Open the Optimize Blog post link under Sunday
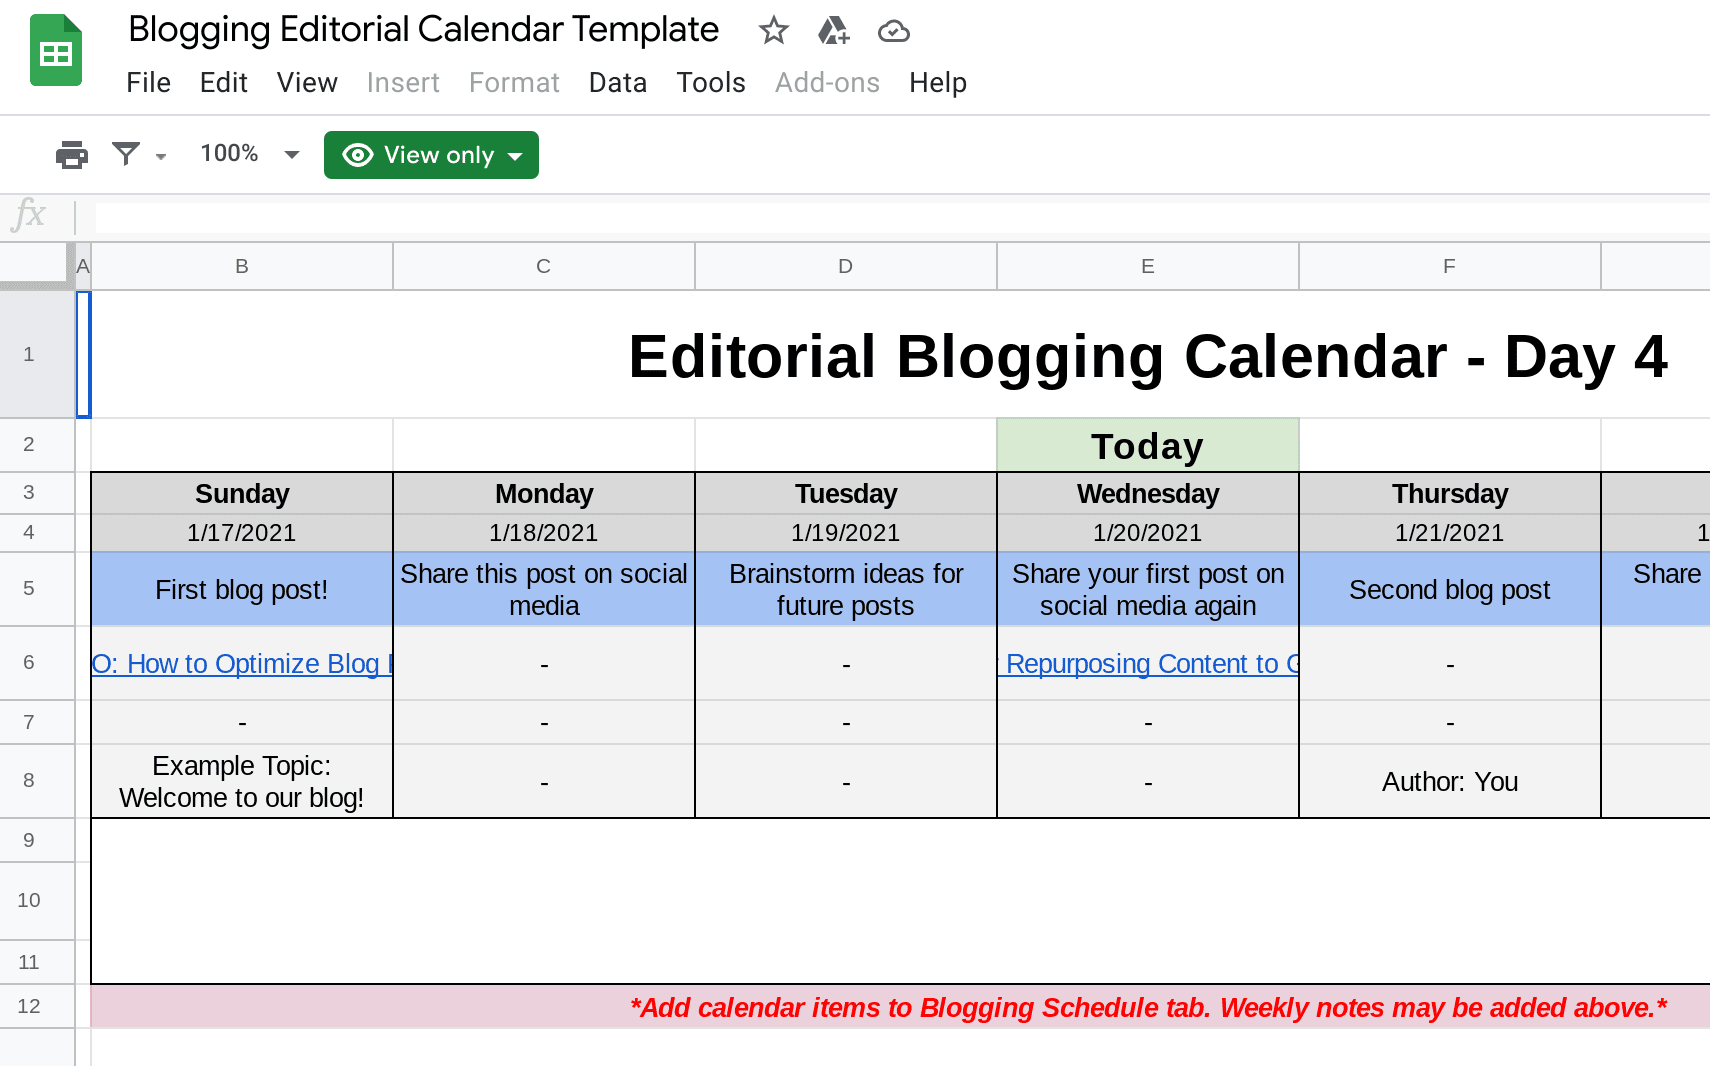 click(241, 663)
